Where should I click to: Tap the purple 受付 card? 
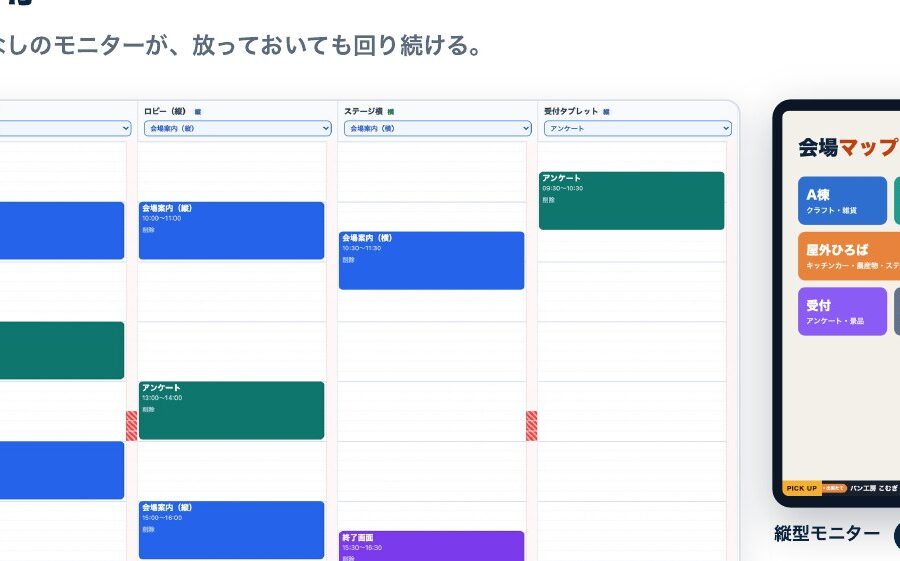click(x=842, y=311)
